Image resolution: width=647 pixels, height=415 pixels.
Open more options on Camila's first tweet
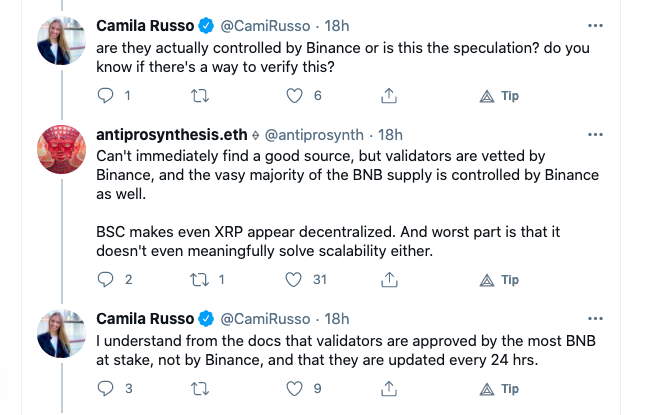tap(595, 26)
